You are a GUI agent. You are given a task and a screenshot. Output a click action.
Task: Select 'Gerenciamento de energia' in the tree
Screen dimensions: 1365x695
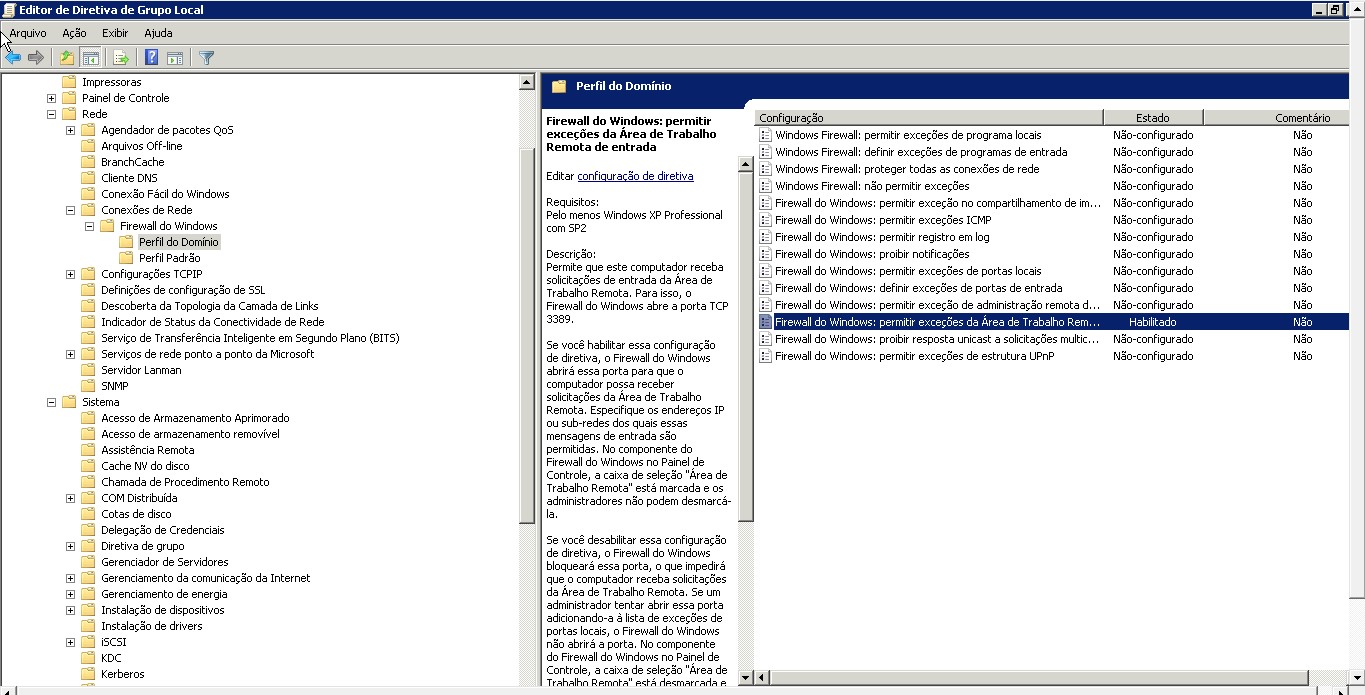164,594
